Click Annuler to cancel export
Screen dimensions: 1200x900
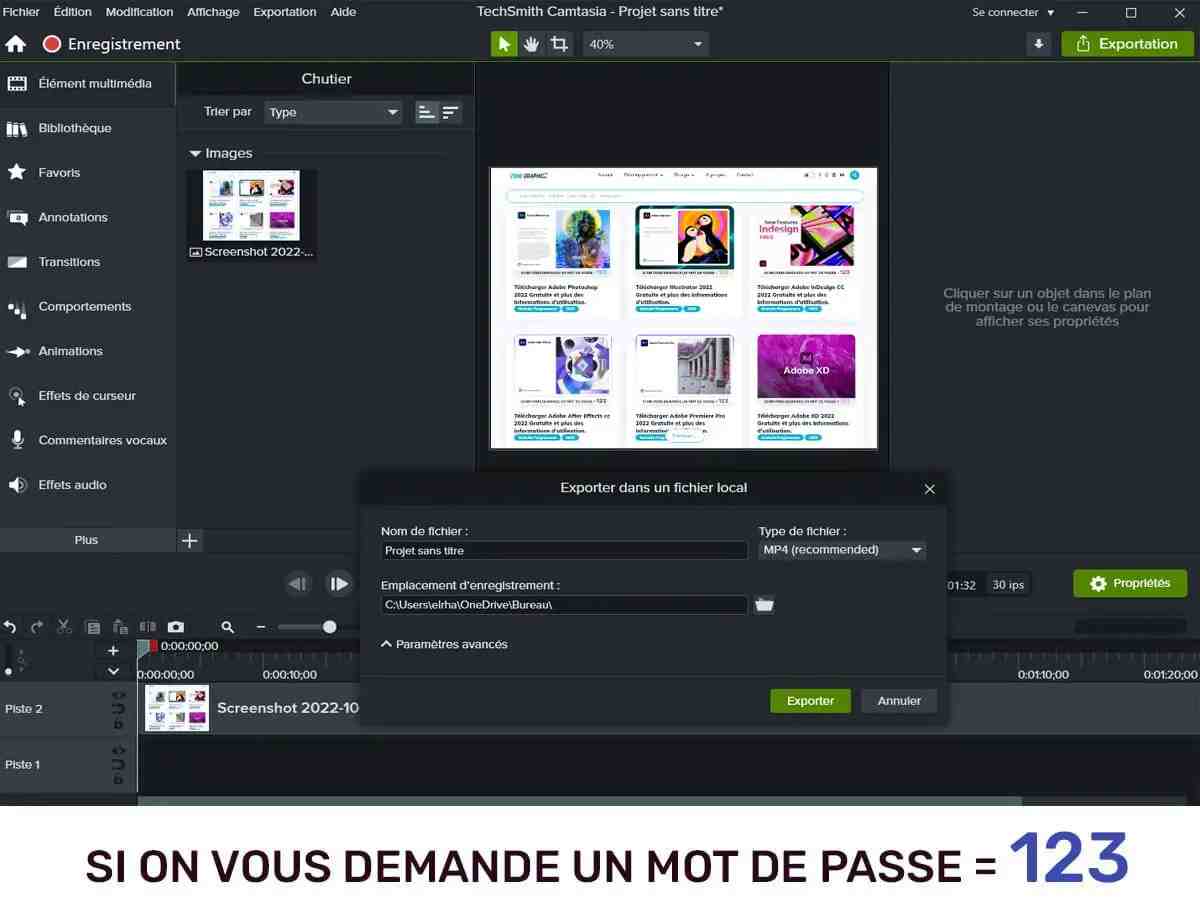[899, 701]
